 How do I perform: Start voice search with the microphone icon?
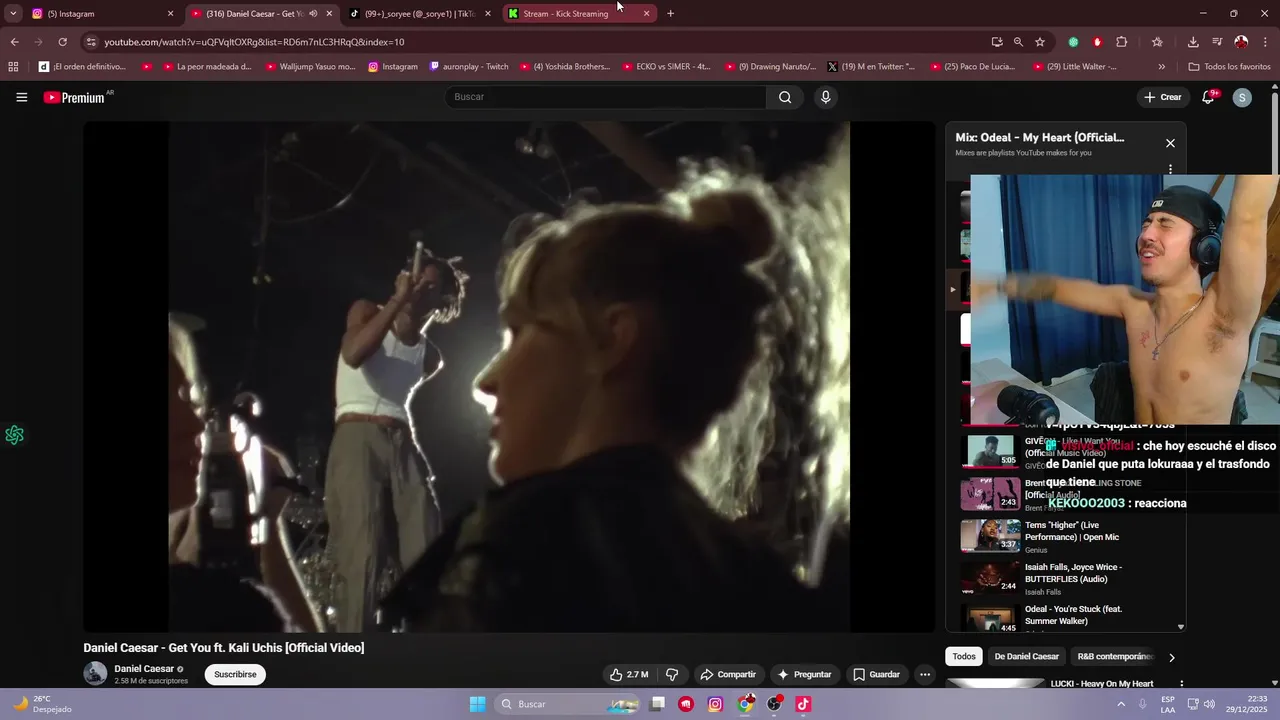[x=825, y=97]
